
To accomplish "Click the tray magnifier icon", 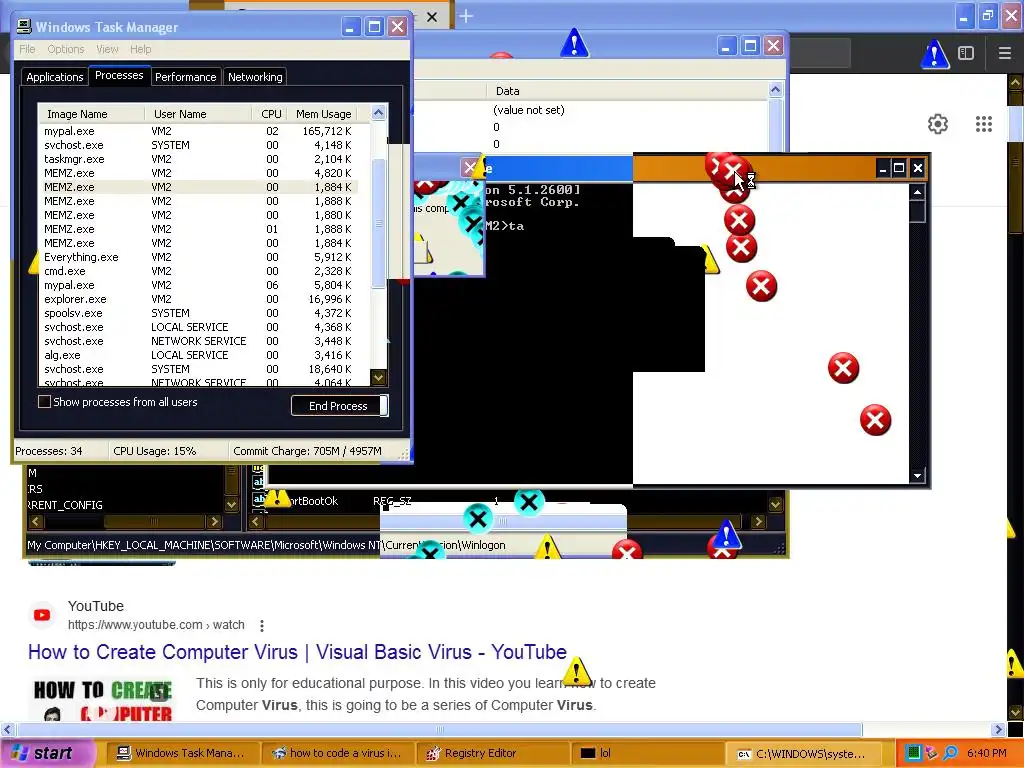I will [950, 753].
